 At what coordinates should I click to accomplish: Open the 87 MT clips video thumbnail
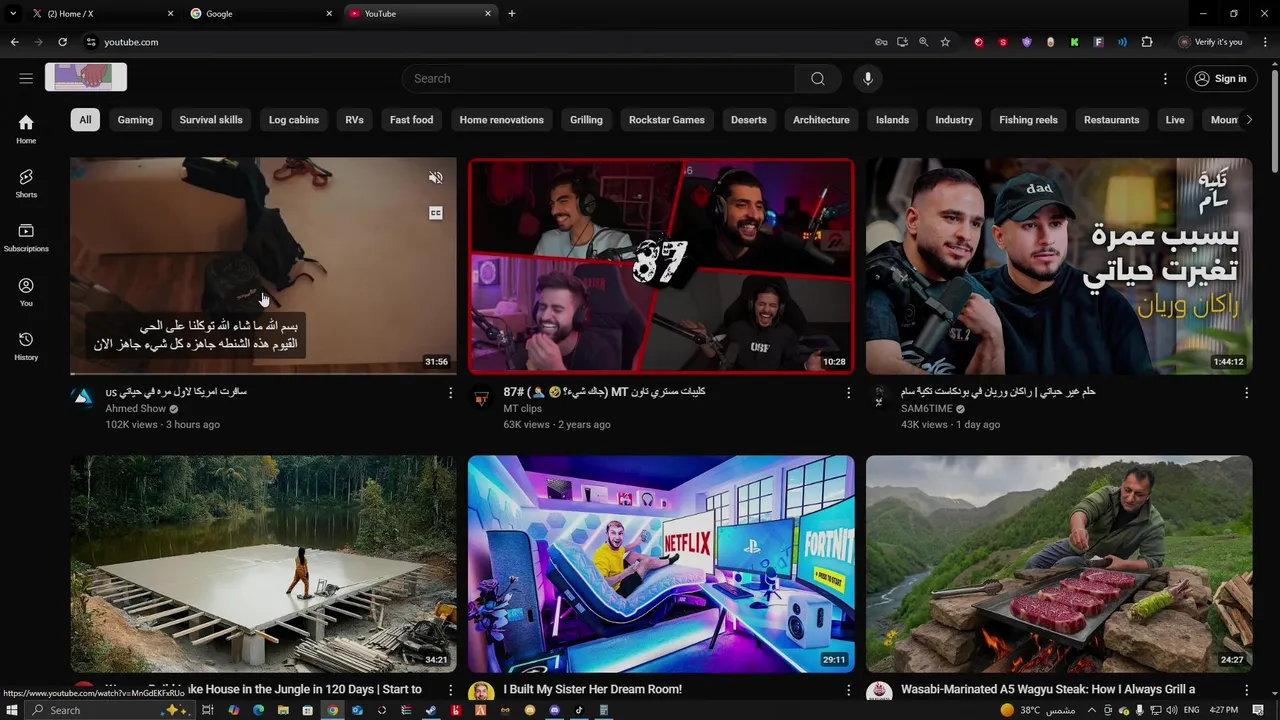661,266
